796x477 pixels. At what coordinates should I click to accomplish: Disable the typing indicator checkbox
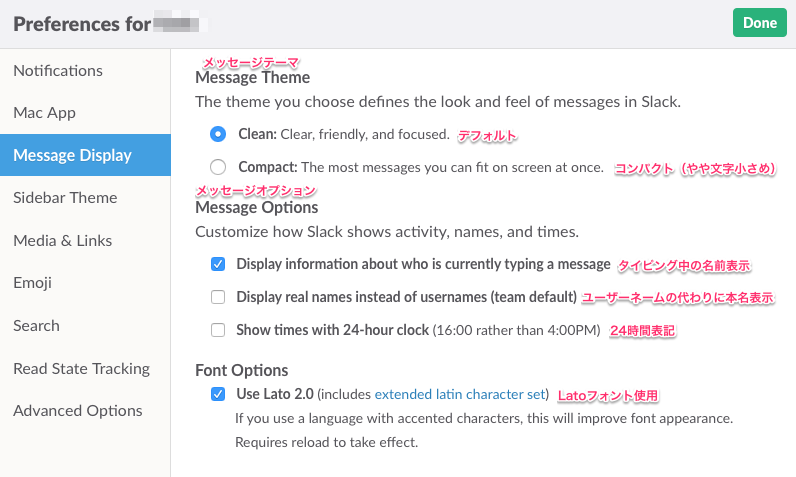[x=218, y=265]
